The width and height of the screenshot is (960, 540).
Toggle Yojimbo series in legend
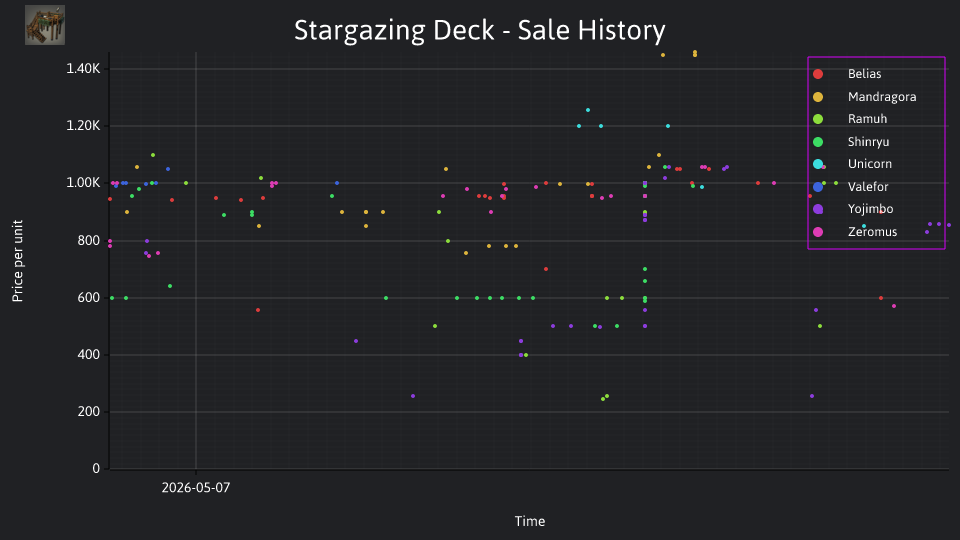pos(870,209)
